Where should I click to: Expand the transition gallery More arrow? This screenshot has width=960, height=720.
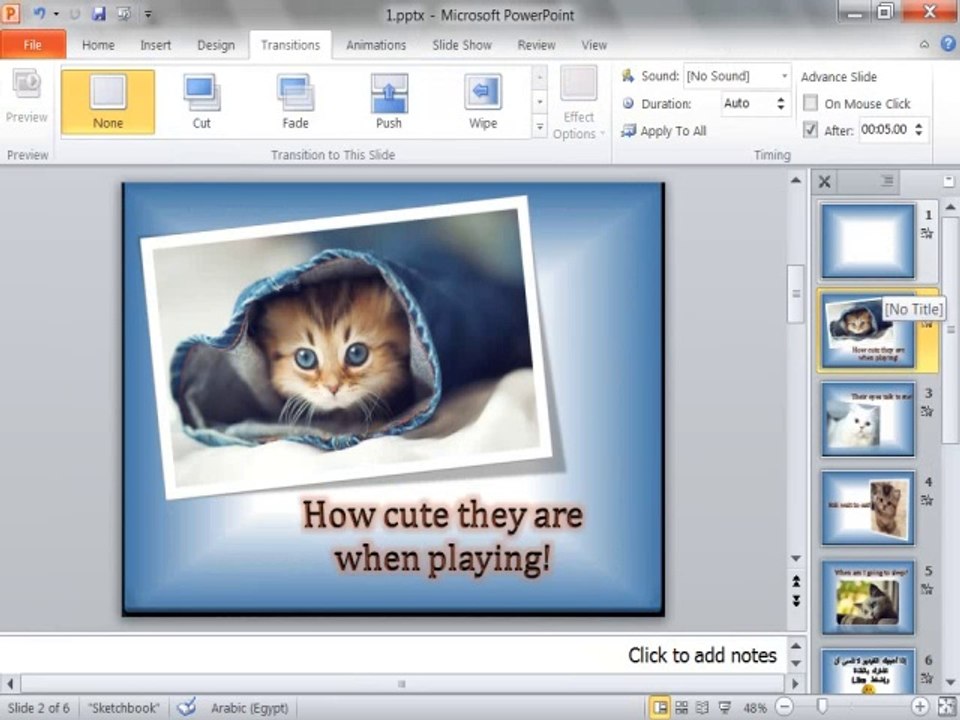(539, 127)
